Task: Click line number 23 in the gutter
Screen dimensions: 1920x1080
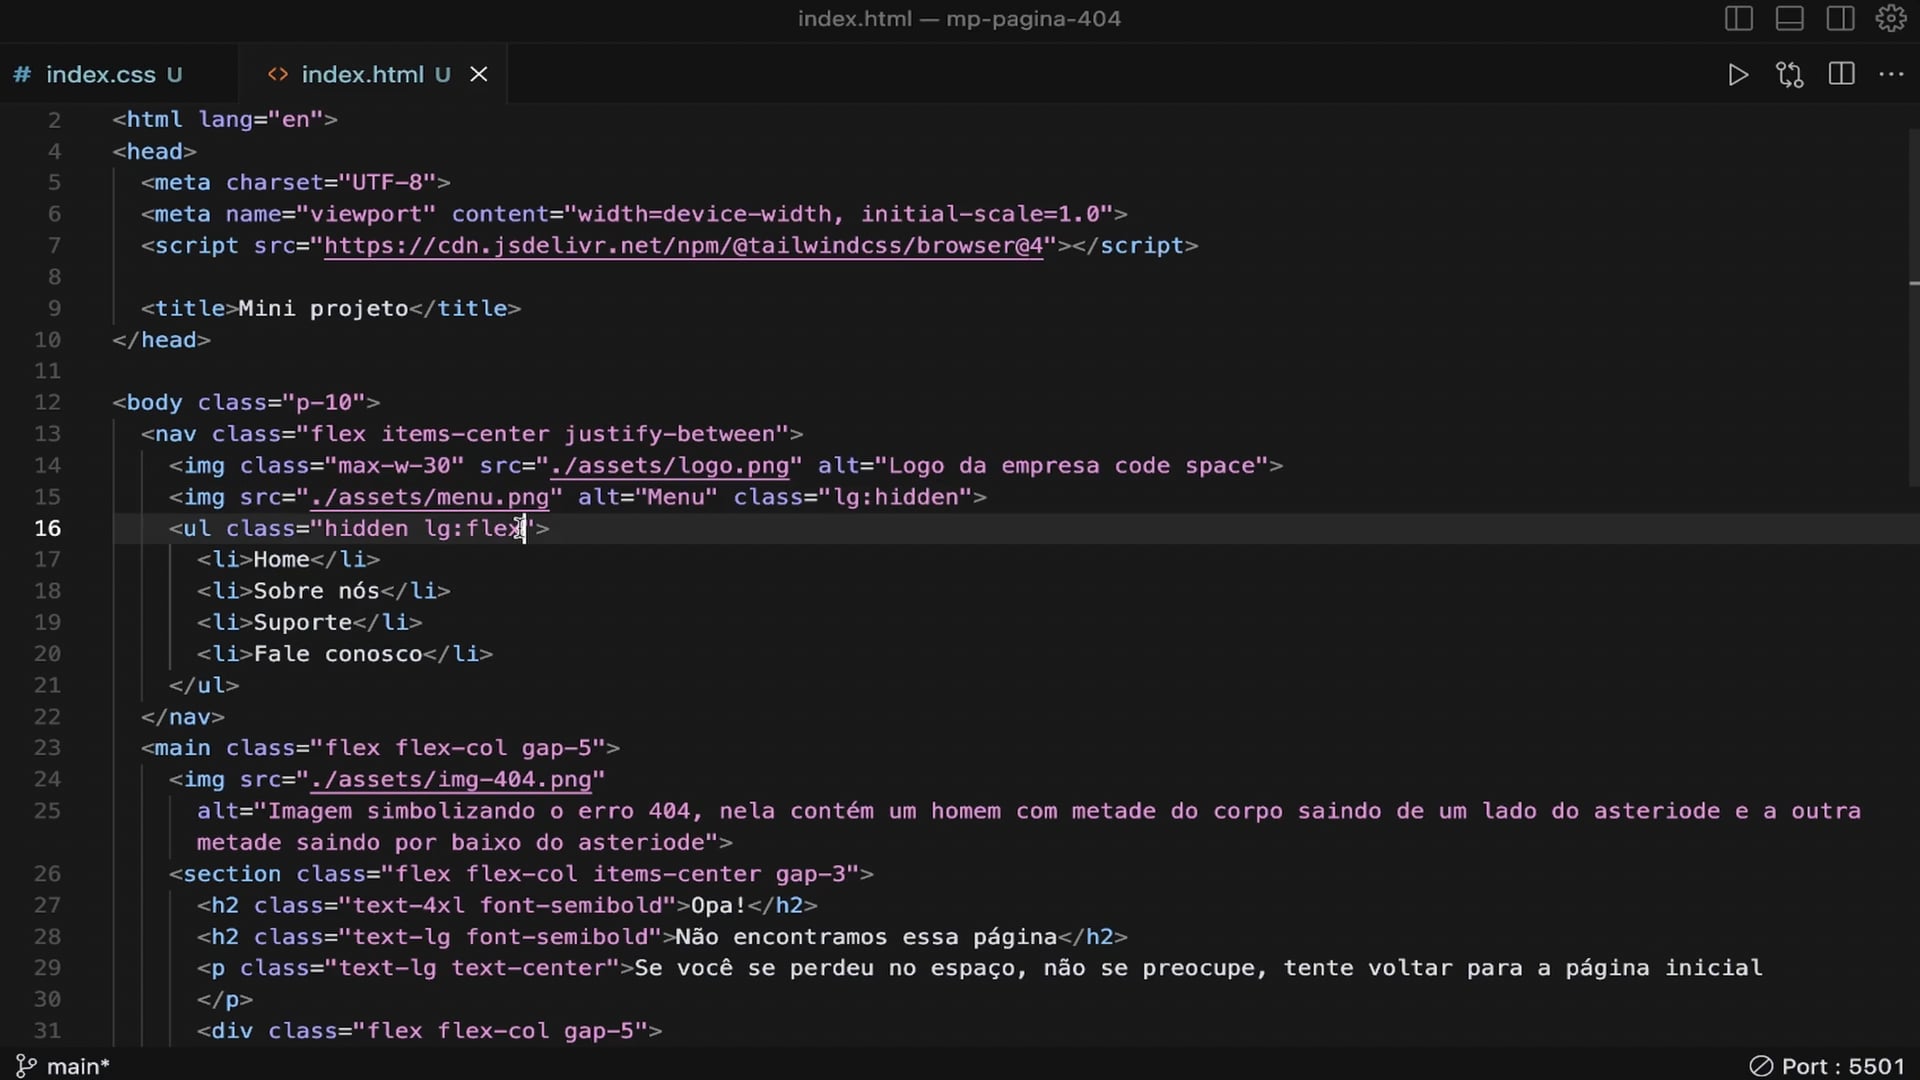Action: (47, 748)
